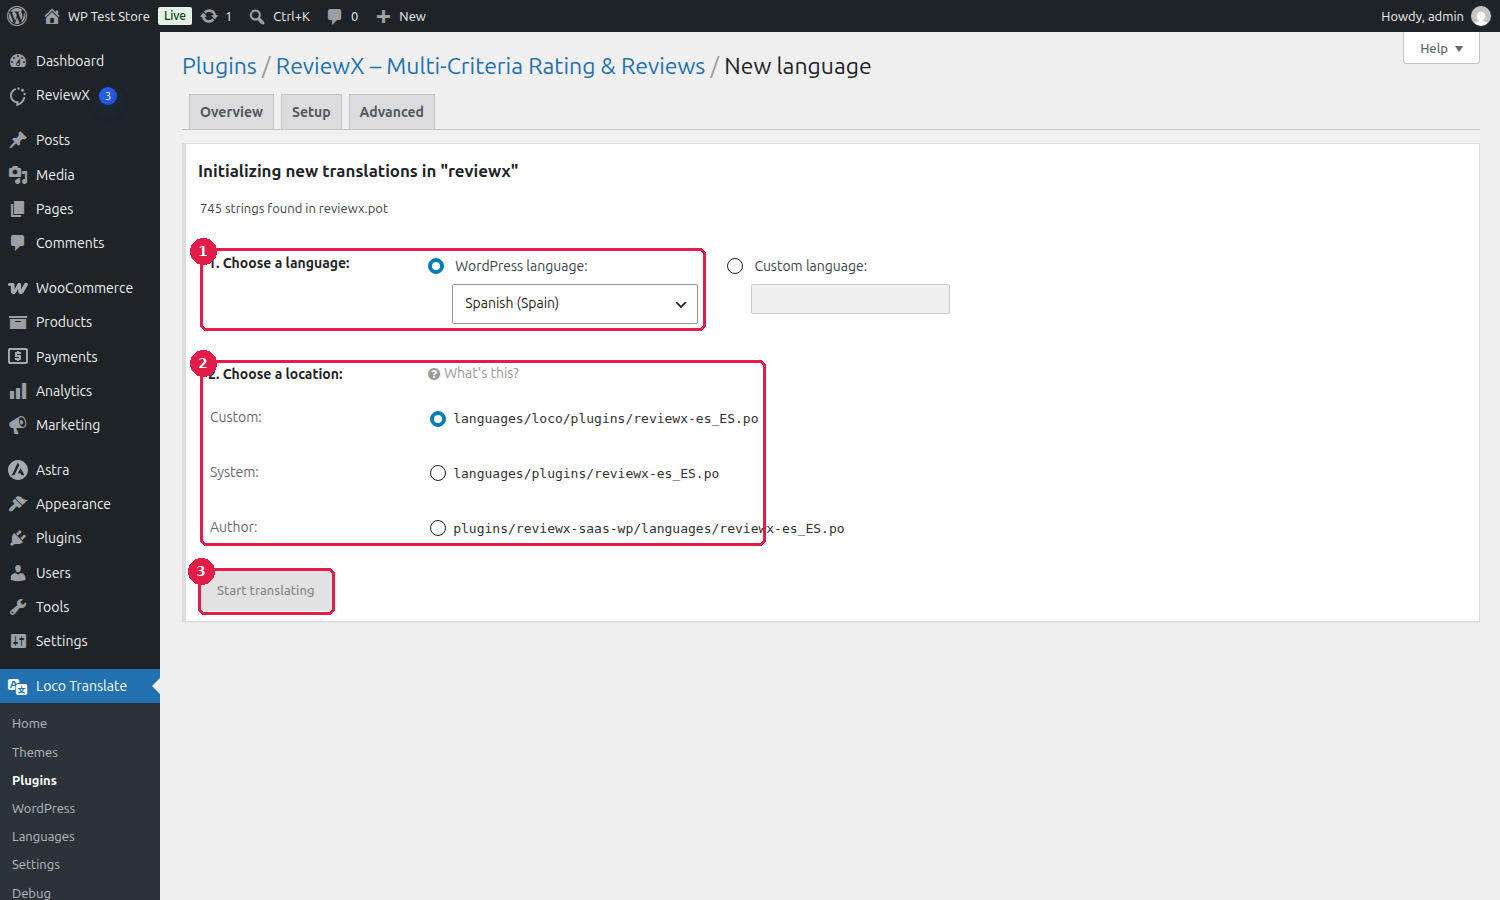Click the WooCommerce icon in sidebar
This screenshot has width=1500, height=900.
pyautogui.click(x=18, y=288)
